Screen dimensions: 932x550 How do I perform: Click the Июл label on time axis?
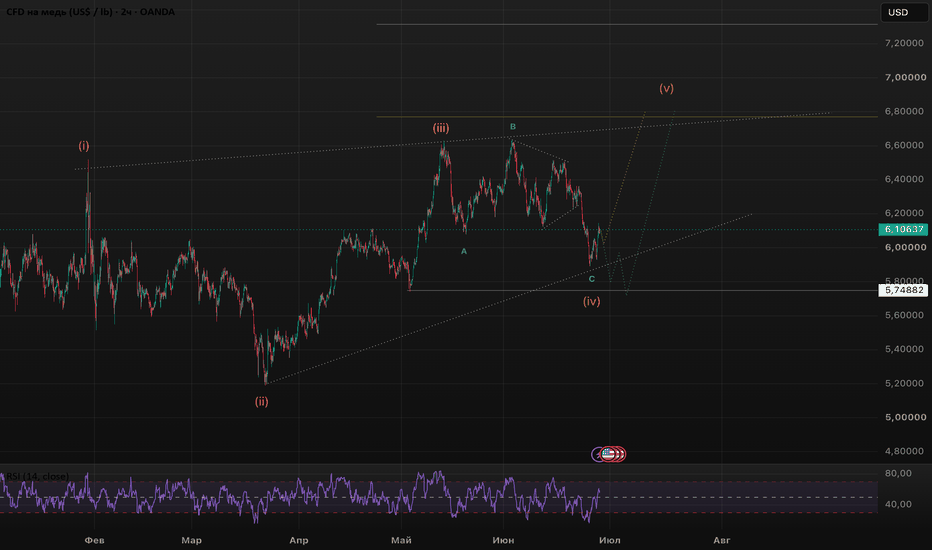click(x=609, y=540)
